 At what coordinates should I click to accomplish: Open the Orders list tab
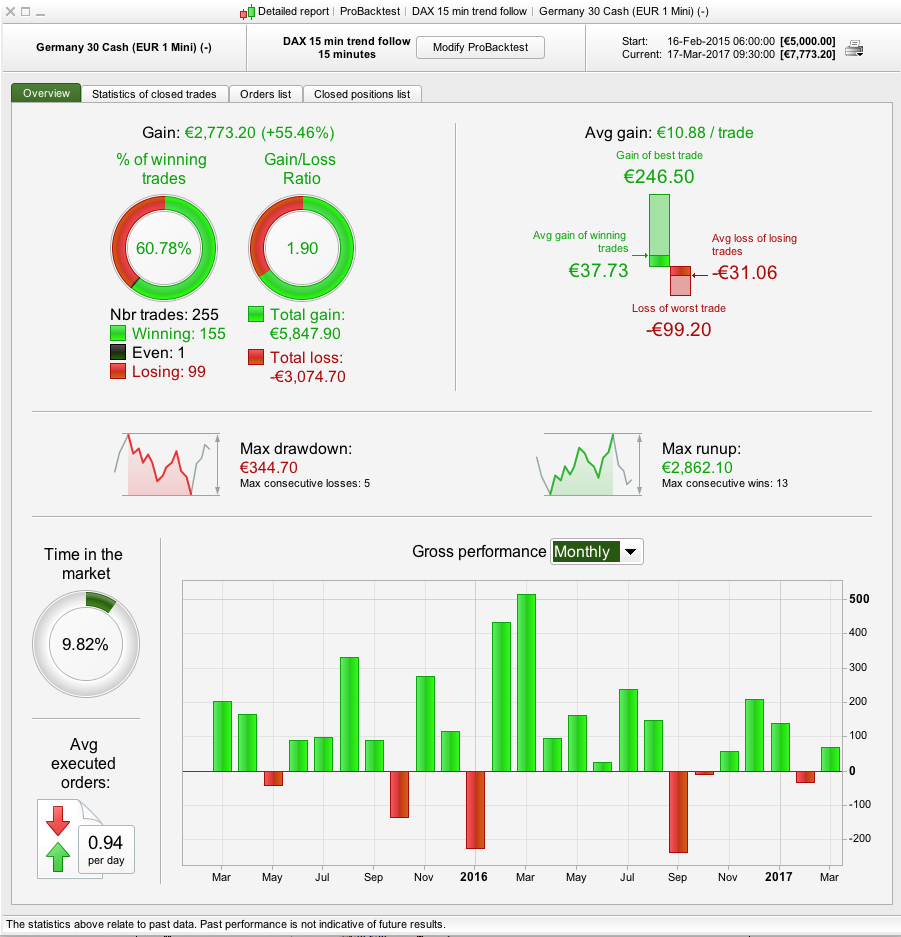click(x=265, y=94)
